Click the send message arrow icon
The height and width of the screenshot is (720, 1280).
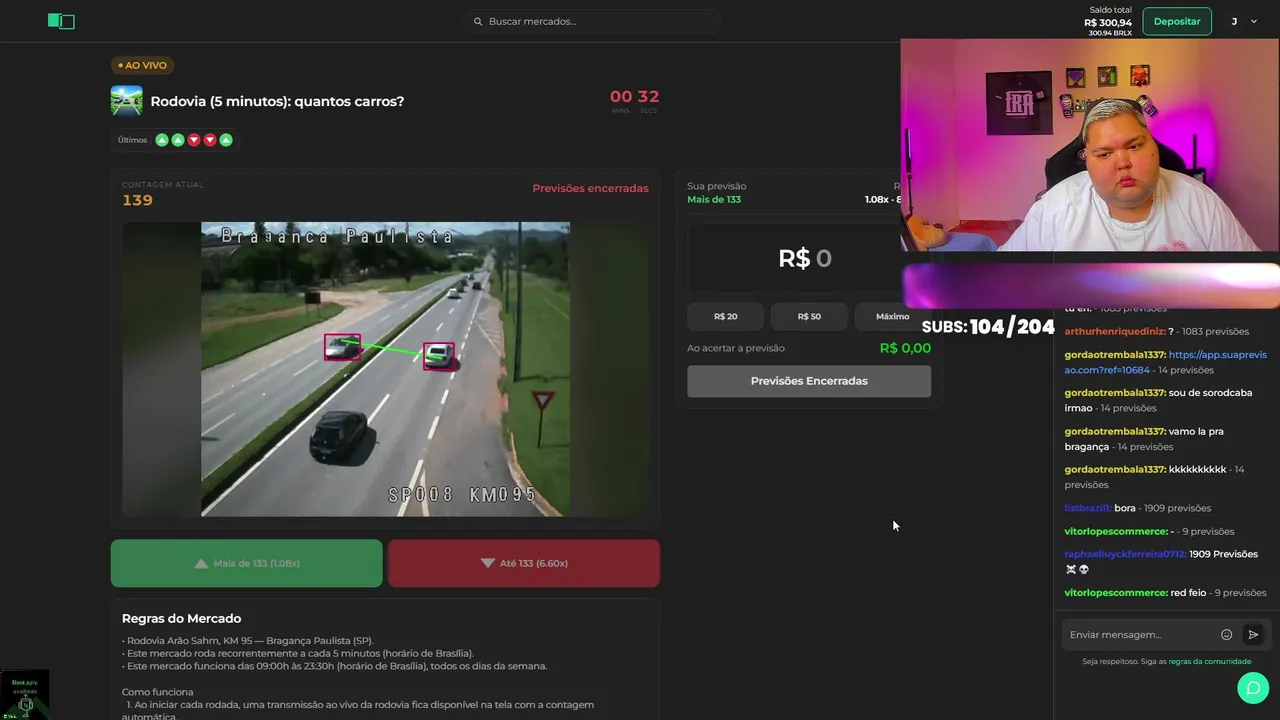[1253, 635]
